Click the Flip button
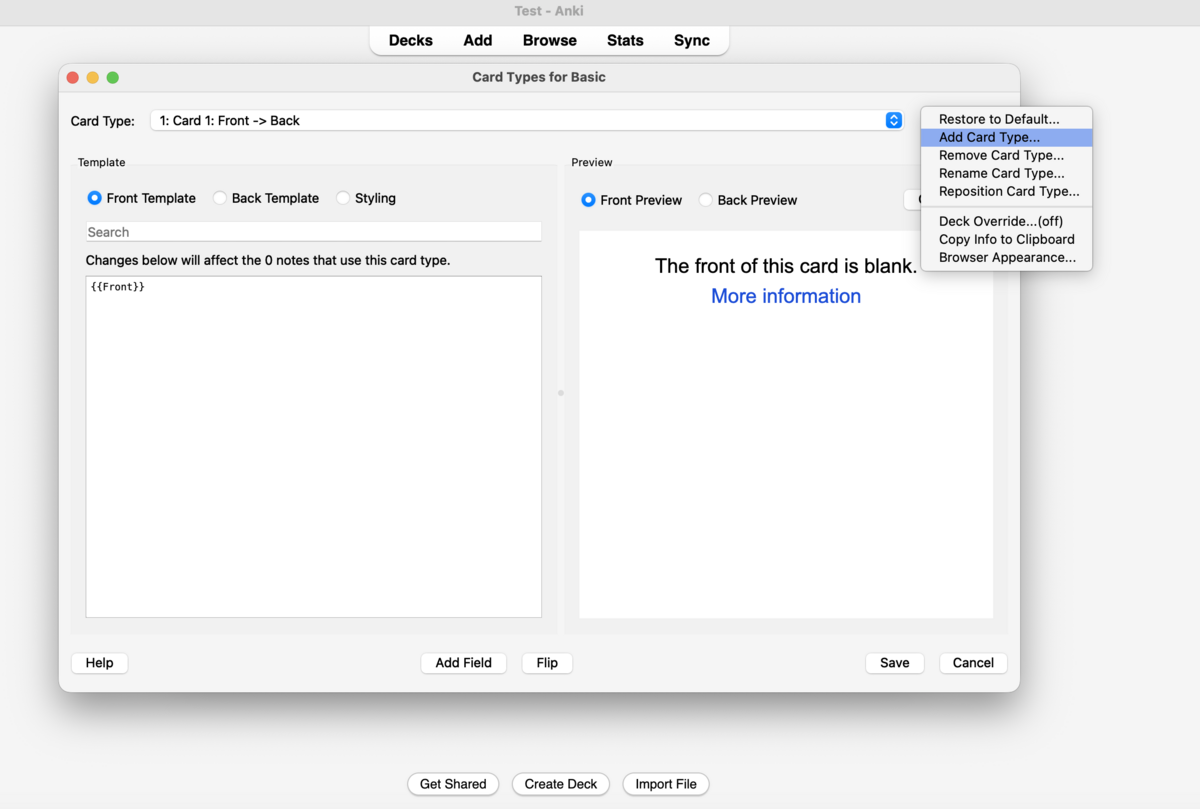 (x=547, y=663)
